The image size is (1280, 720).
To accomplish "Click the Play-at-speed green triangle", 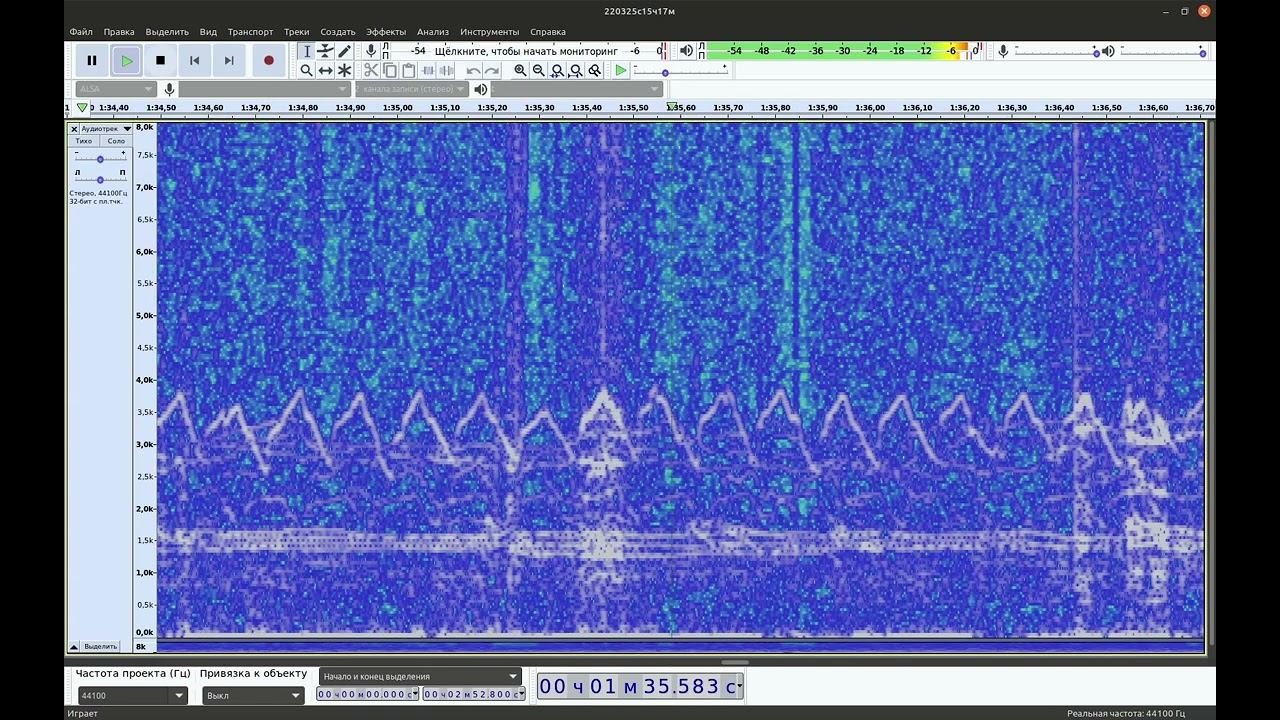I will [621, 70].
